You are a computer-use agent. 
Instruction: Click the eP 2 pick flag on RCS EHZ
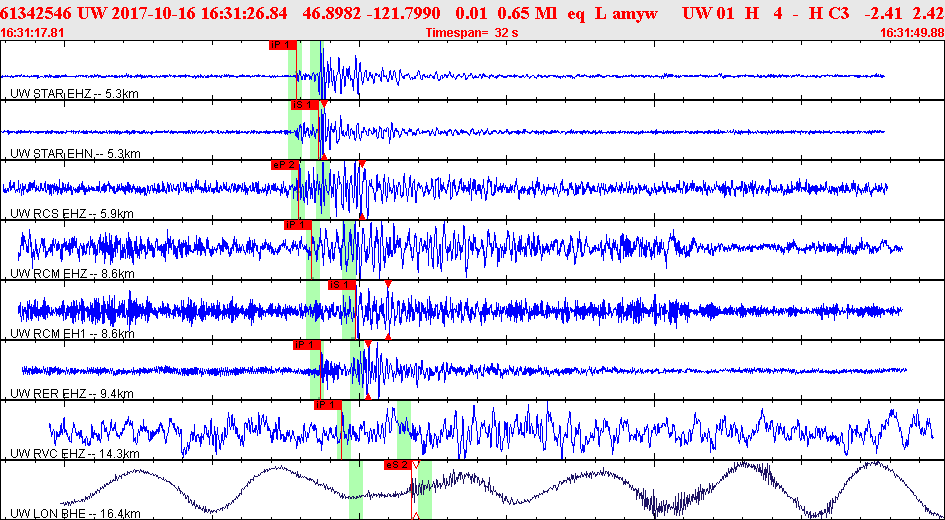pyautogui.click(x=284, y=165)
